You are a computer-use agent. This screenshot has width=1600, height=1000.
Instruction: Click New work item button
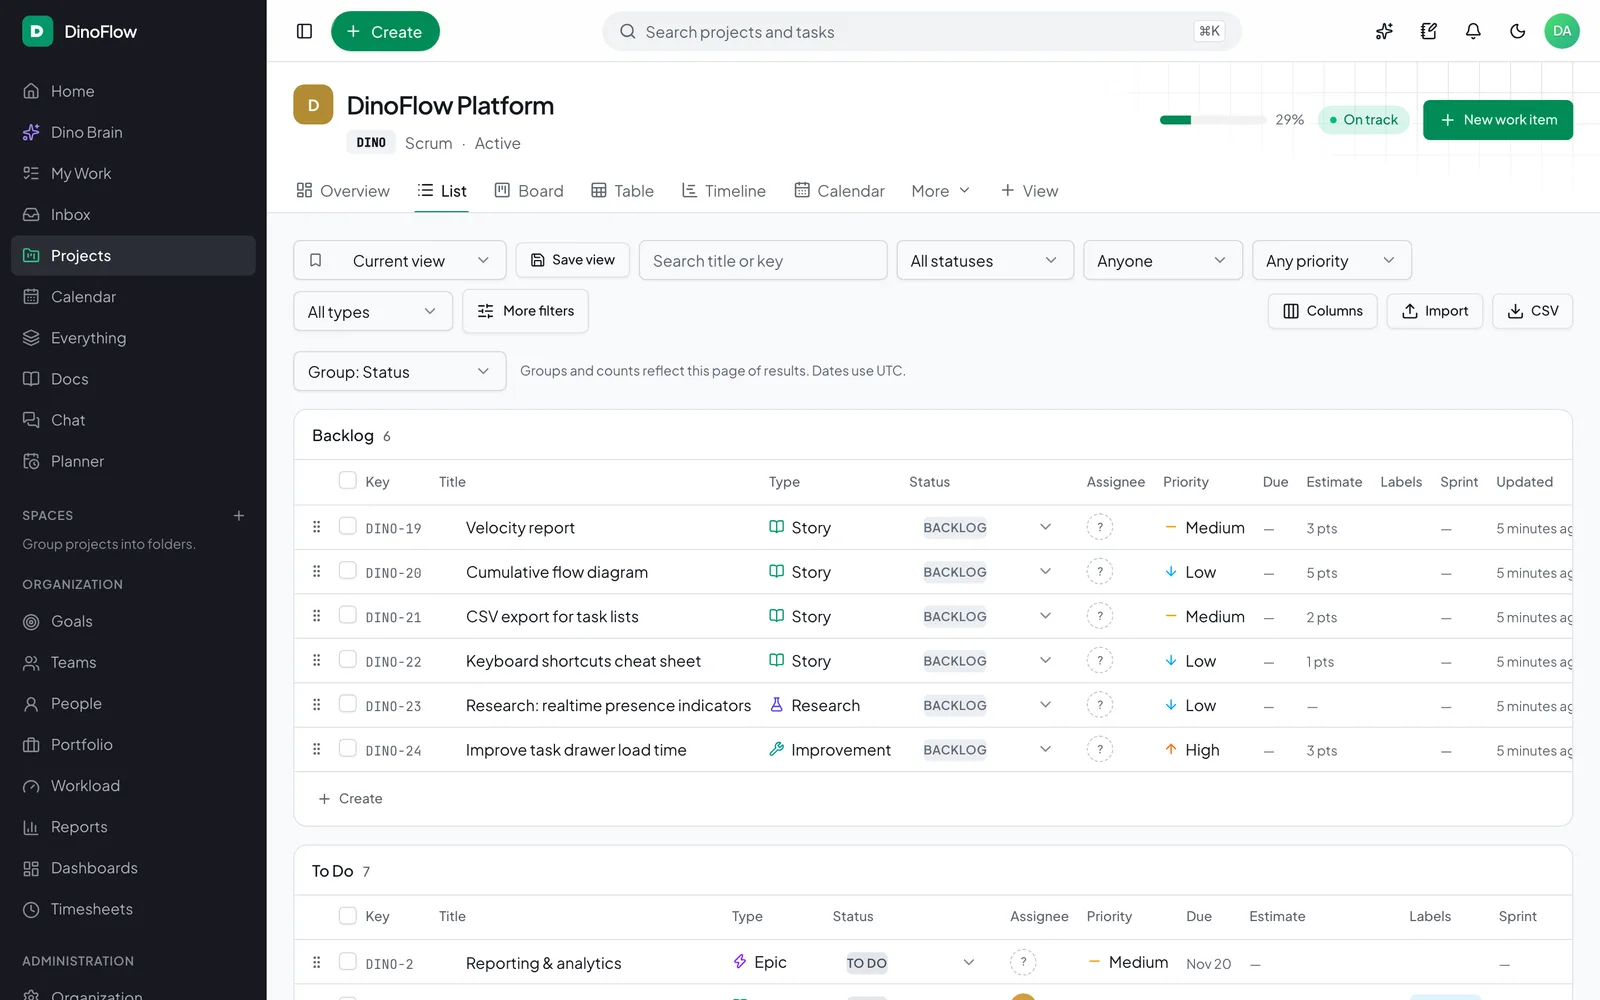[x=1498, y=120]
